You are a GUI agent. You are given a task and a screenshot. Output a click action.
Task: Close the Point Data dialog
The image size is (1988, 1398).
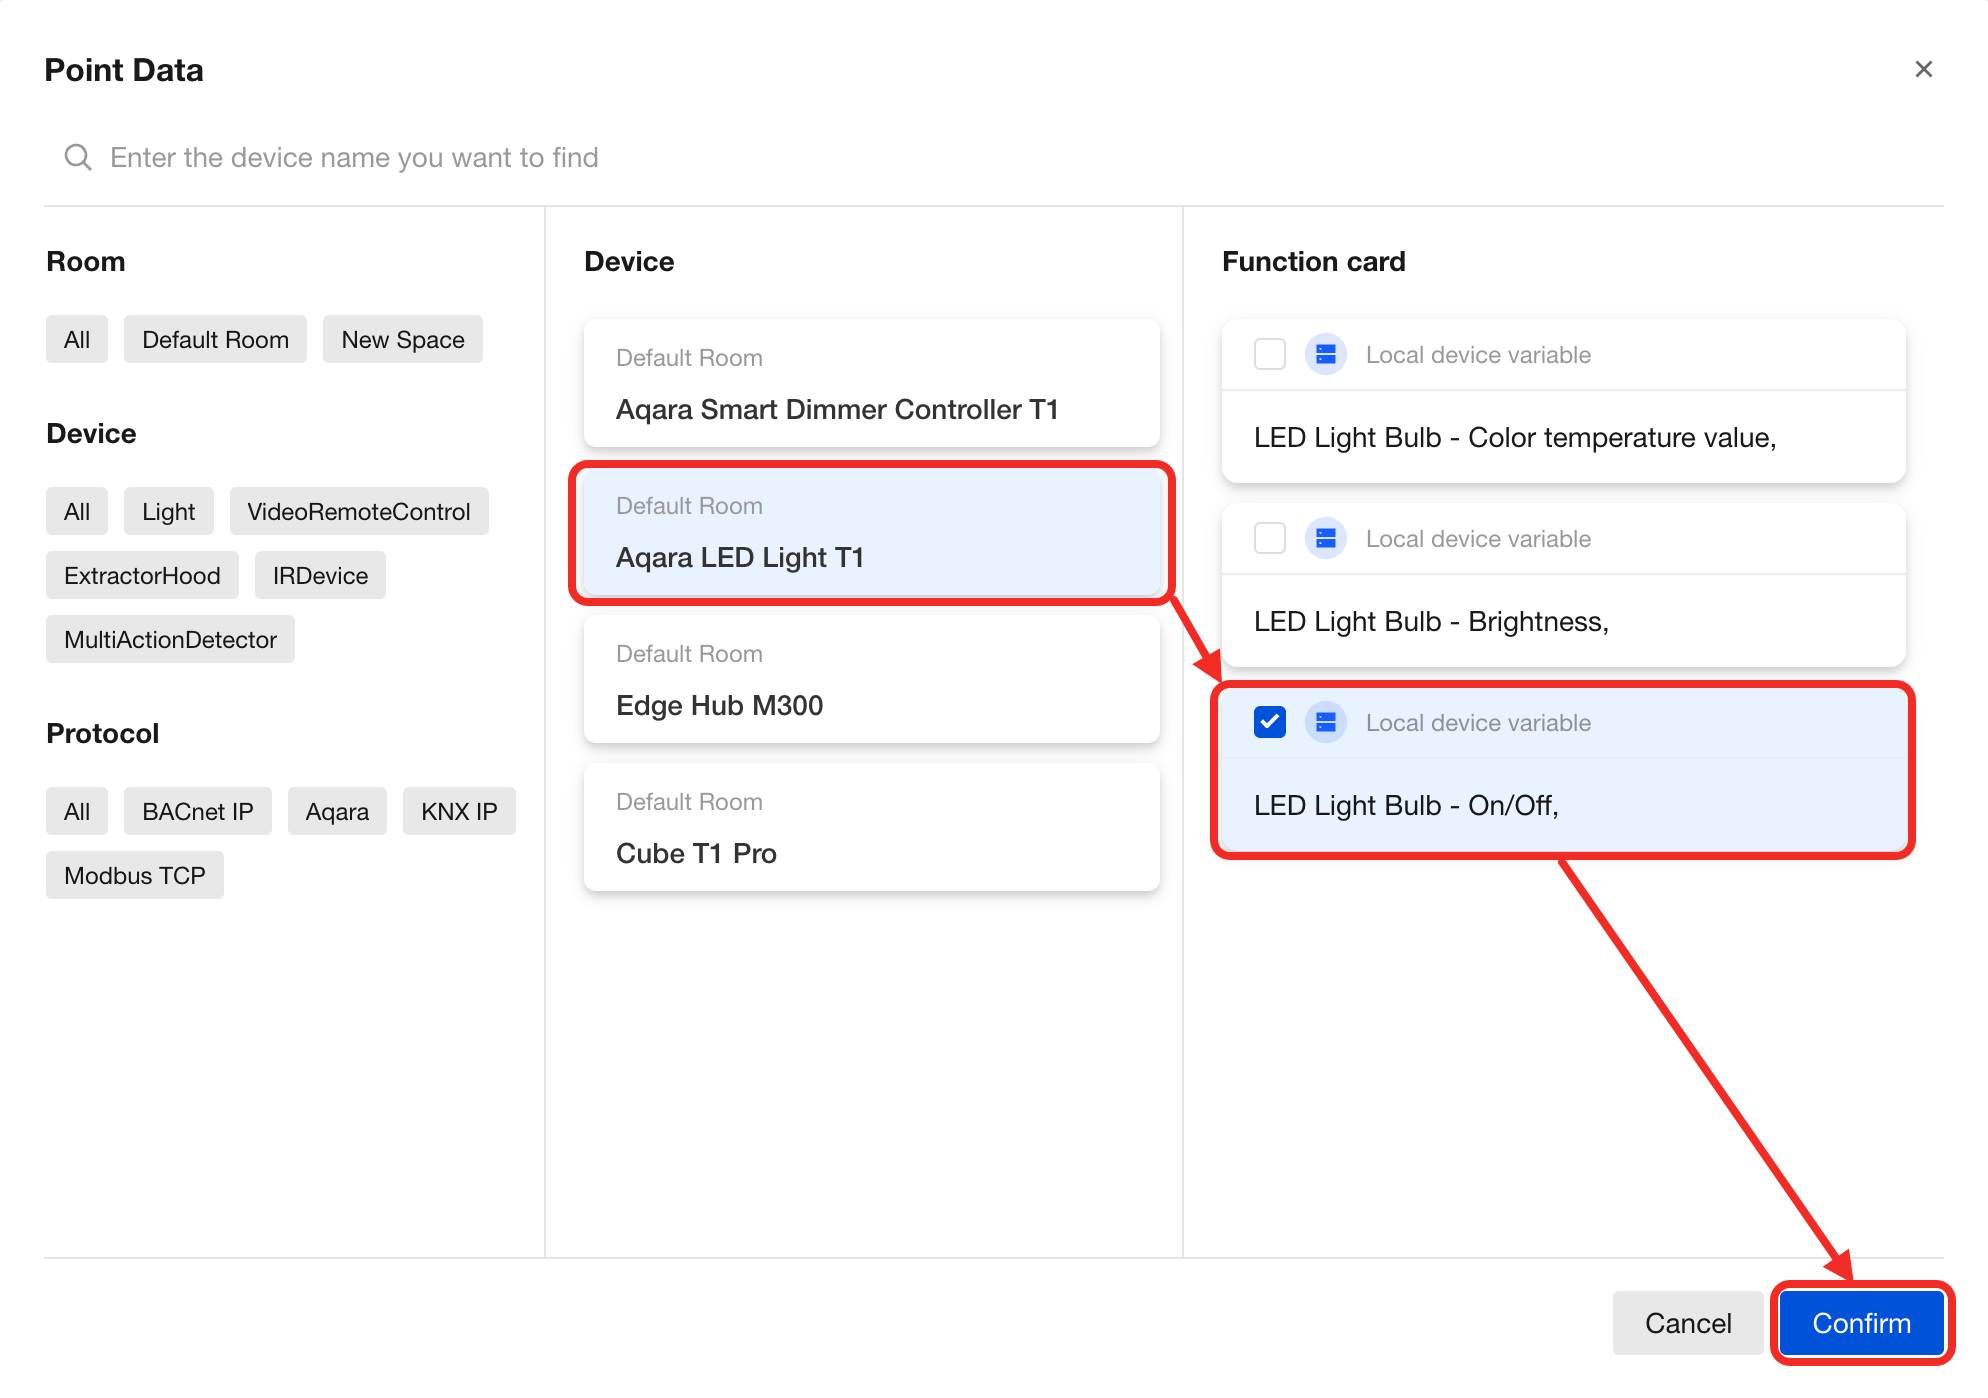click(x=1923, y=70)
